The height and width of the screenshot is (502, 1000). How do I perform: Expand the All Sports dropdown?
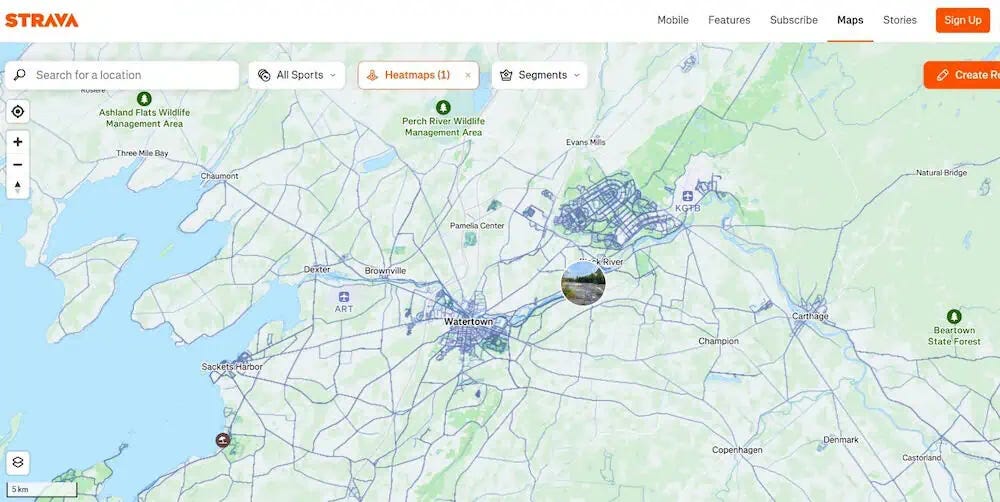tap(297, 75)
